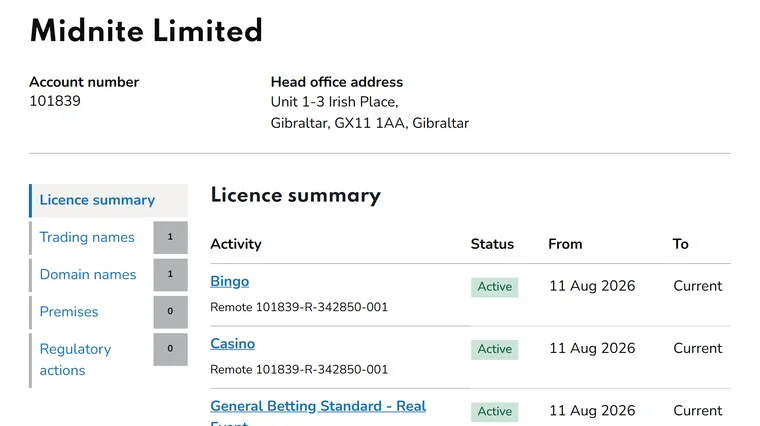
Task: Select the Gibraltar, GX11 1AA address line
Action: [x=370, y=123]
